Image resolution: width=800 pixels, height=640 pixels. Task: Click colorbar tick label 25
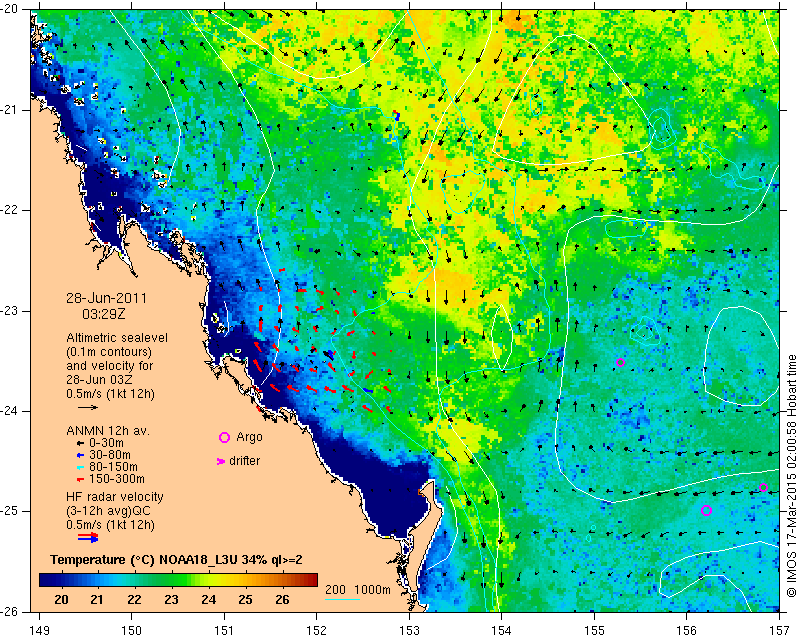245,600
